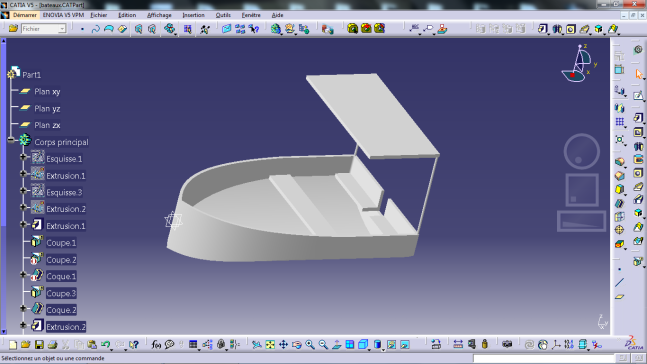Expand the Coque.1 tree node

(x=23, y=274)
